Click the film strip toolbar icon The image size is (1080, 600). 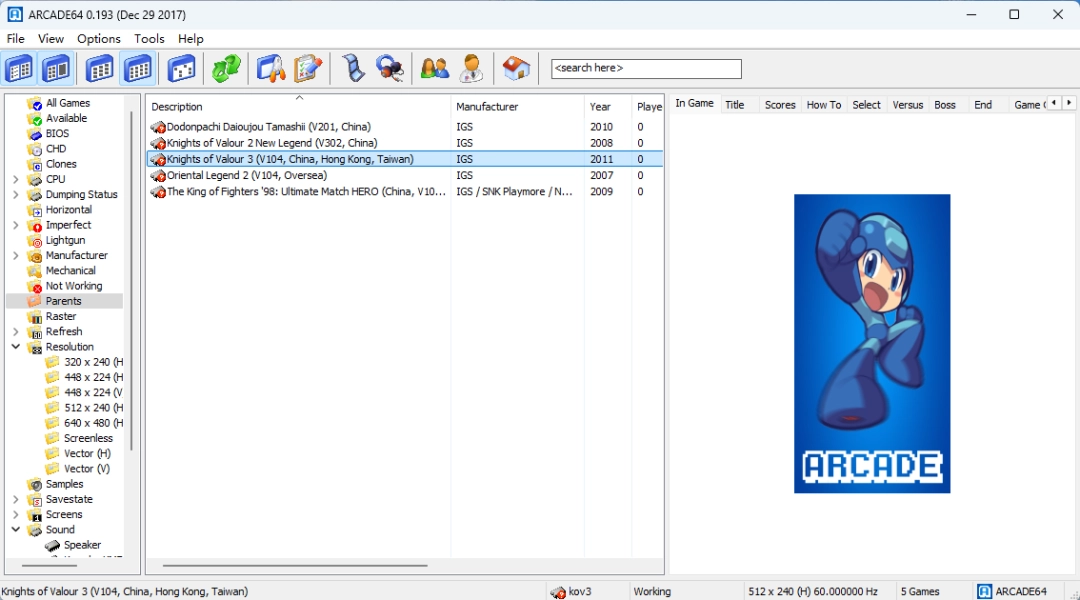coord(353,68)
